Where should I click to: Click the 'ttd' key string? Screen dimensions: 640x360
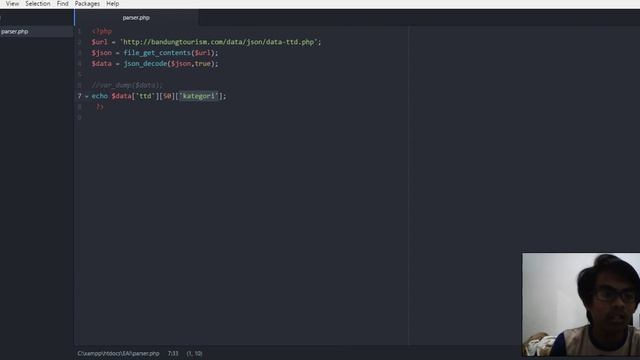(x=145, y=96)
